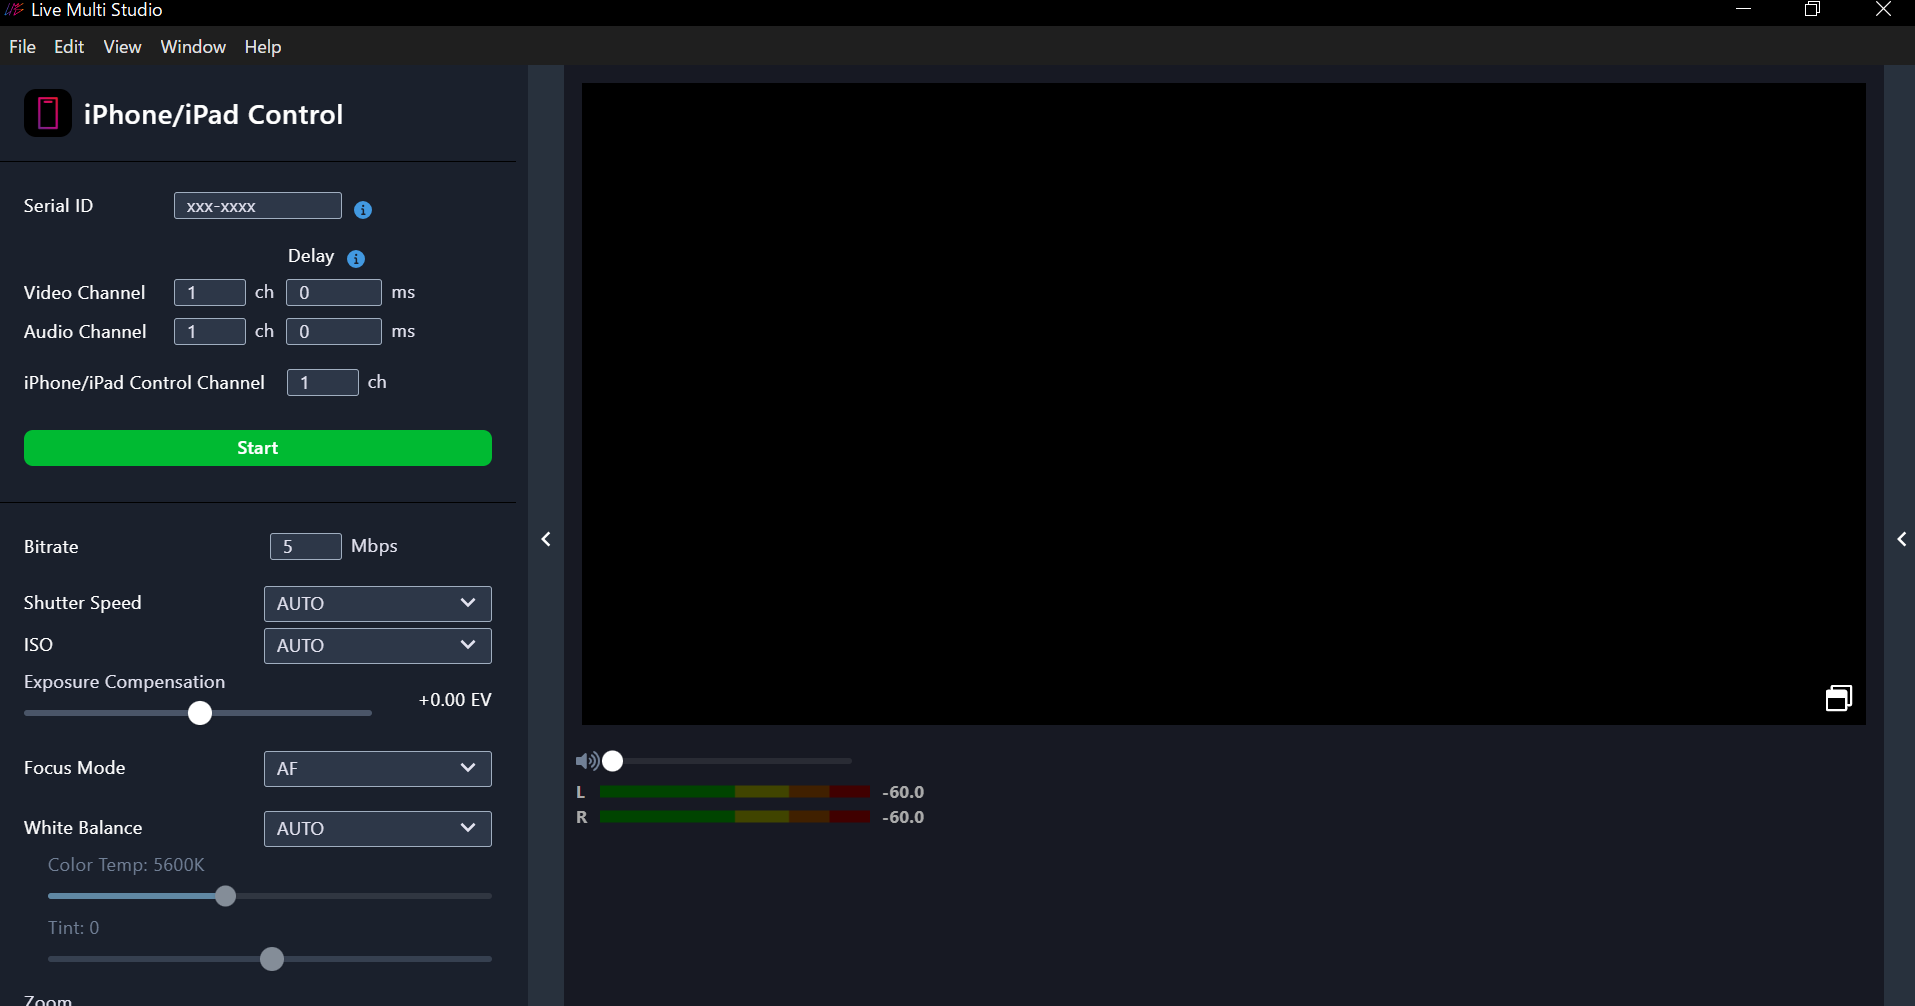Click the iPhone/iPad Control phone icon
The image size is (1915, 1006).
click(47, 113)
